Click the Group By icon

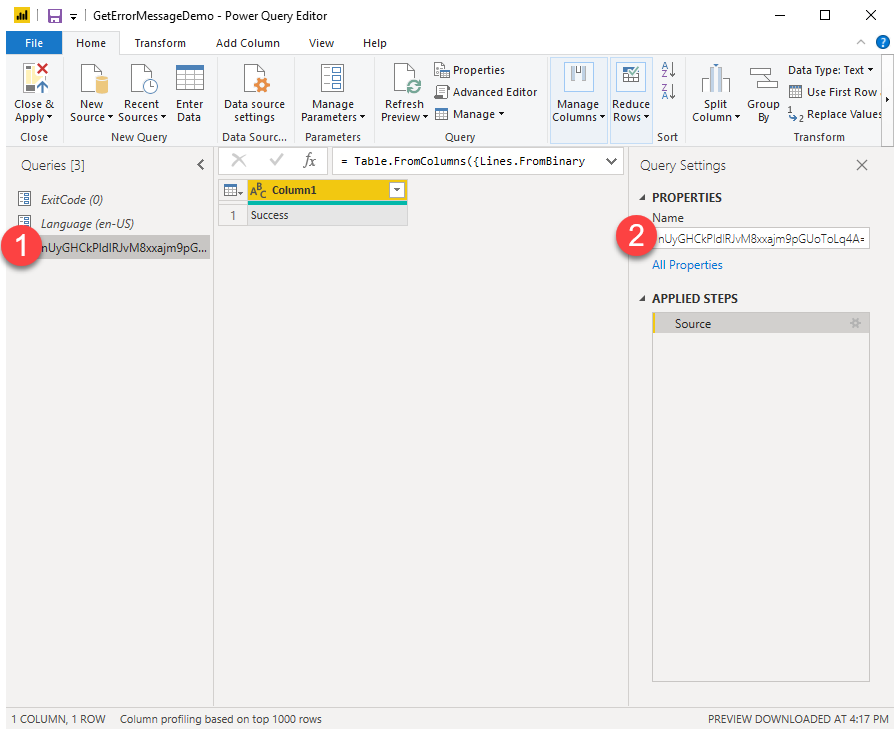[x=763, y=78]
